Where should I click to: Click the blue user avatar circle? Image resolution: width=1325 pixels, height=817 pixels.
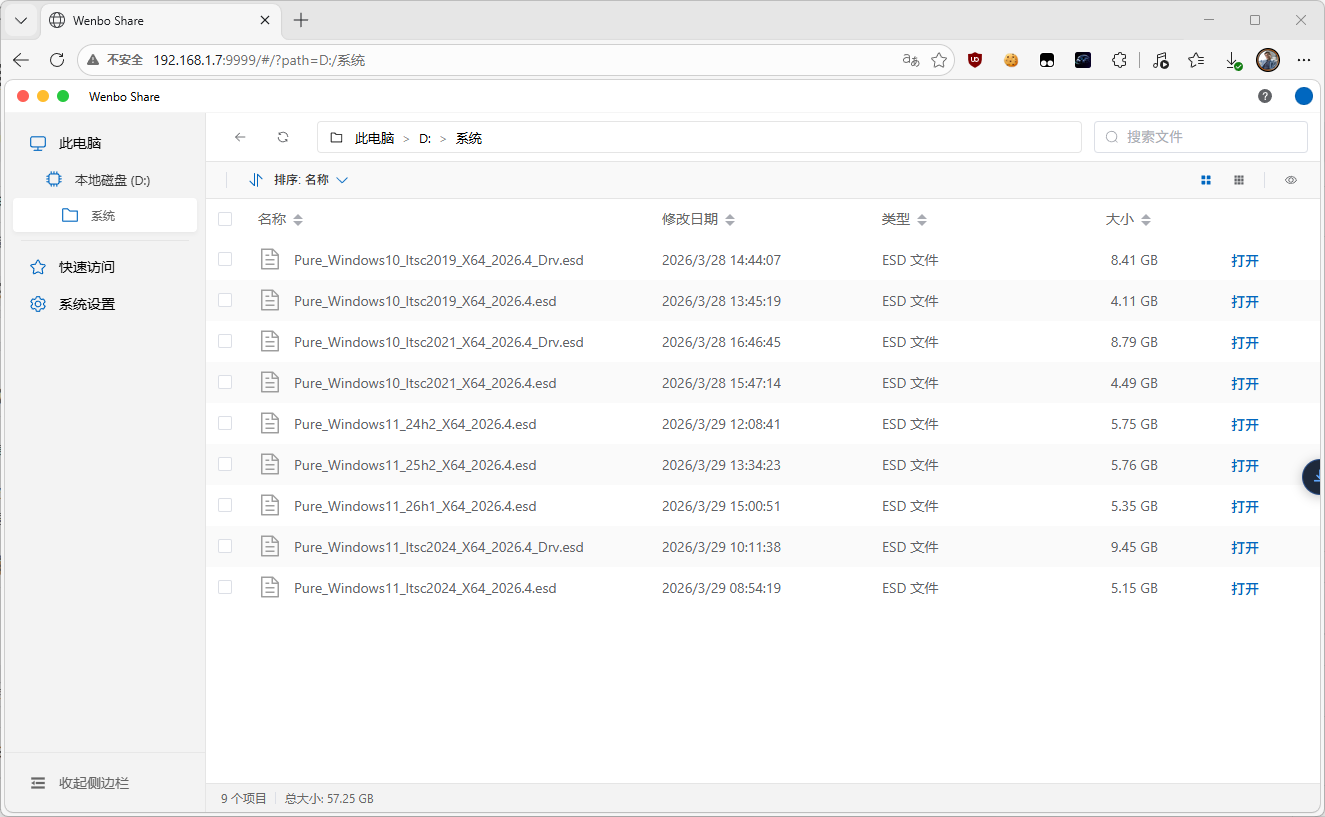click(1303, 96)
